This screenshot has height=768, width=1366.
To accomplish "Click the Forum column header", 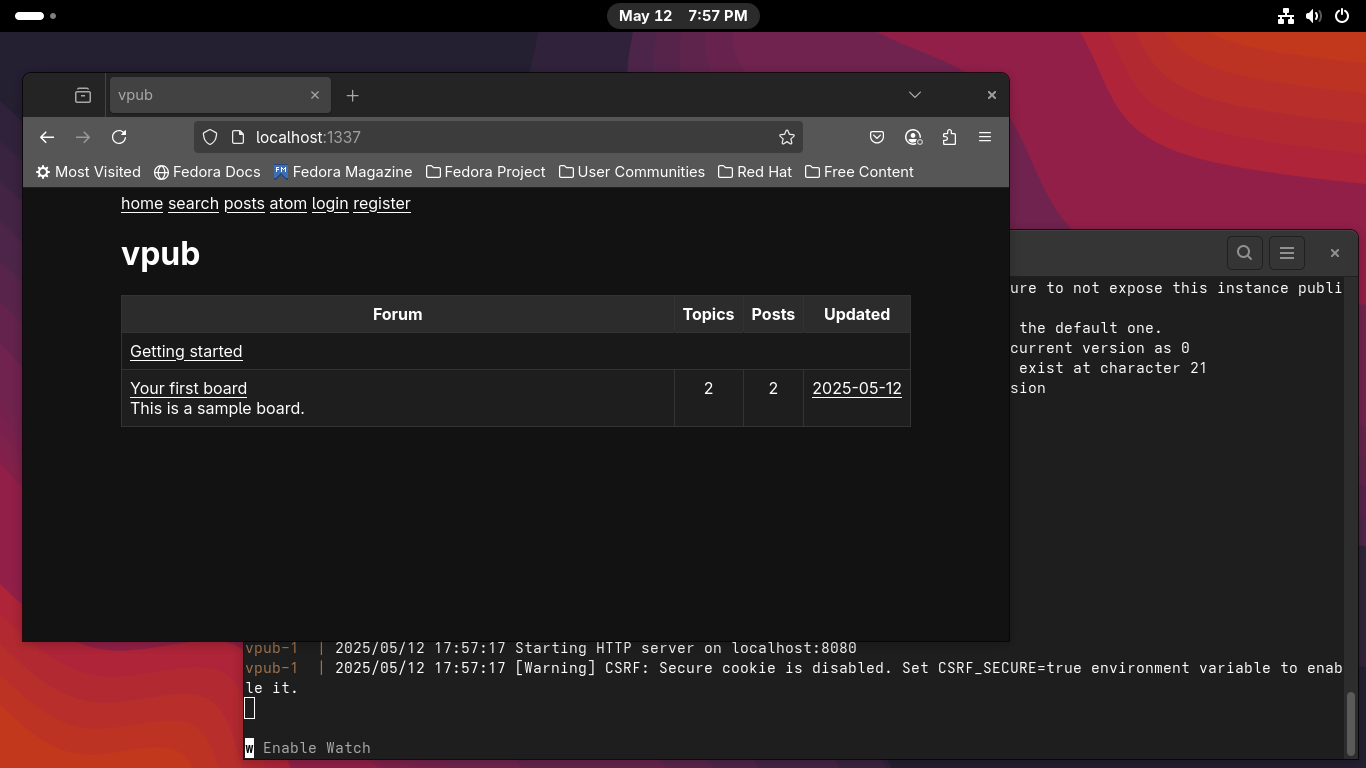I will 398,314.
